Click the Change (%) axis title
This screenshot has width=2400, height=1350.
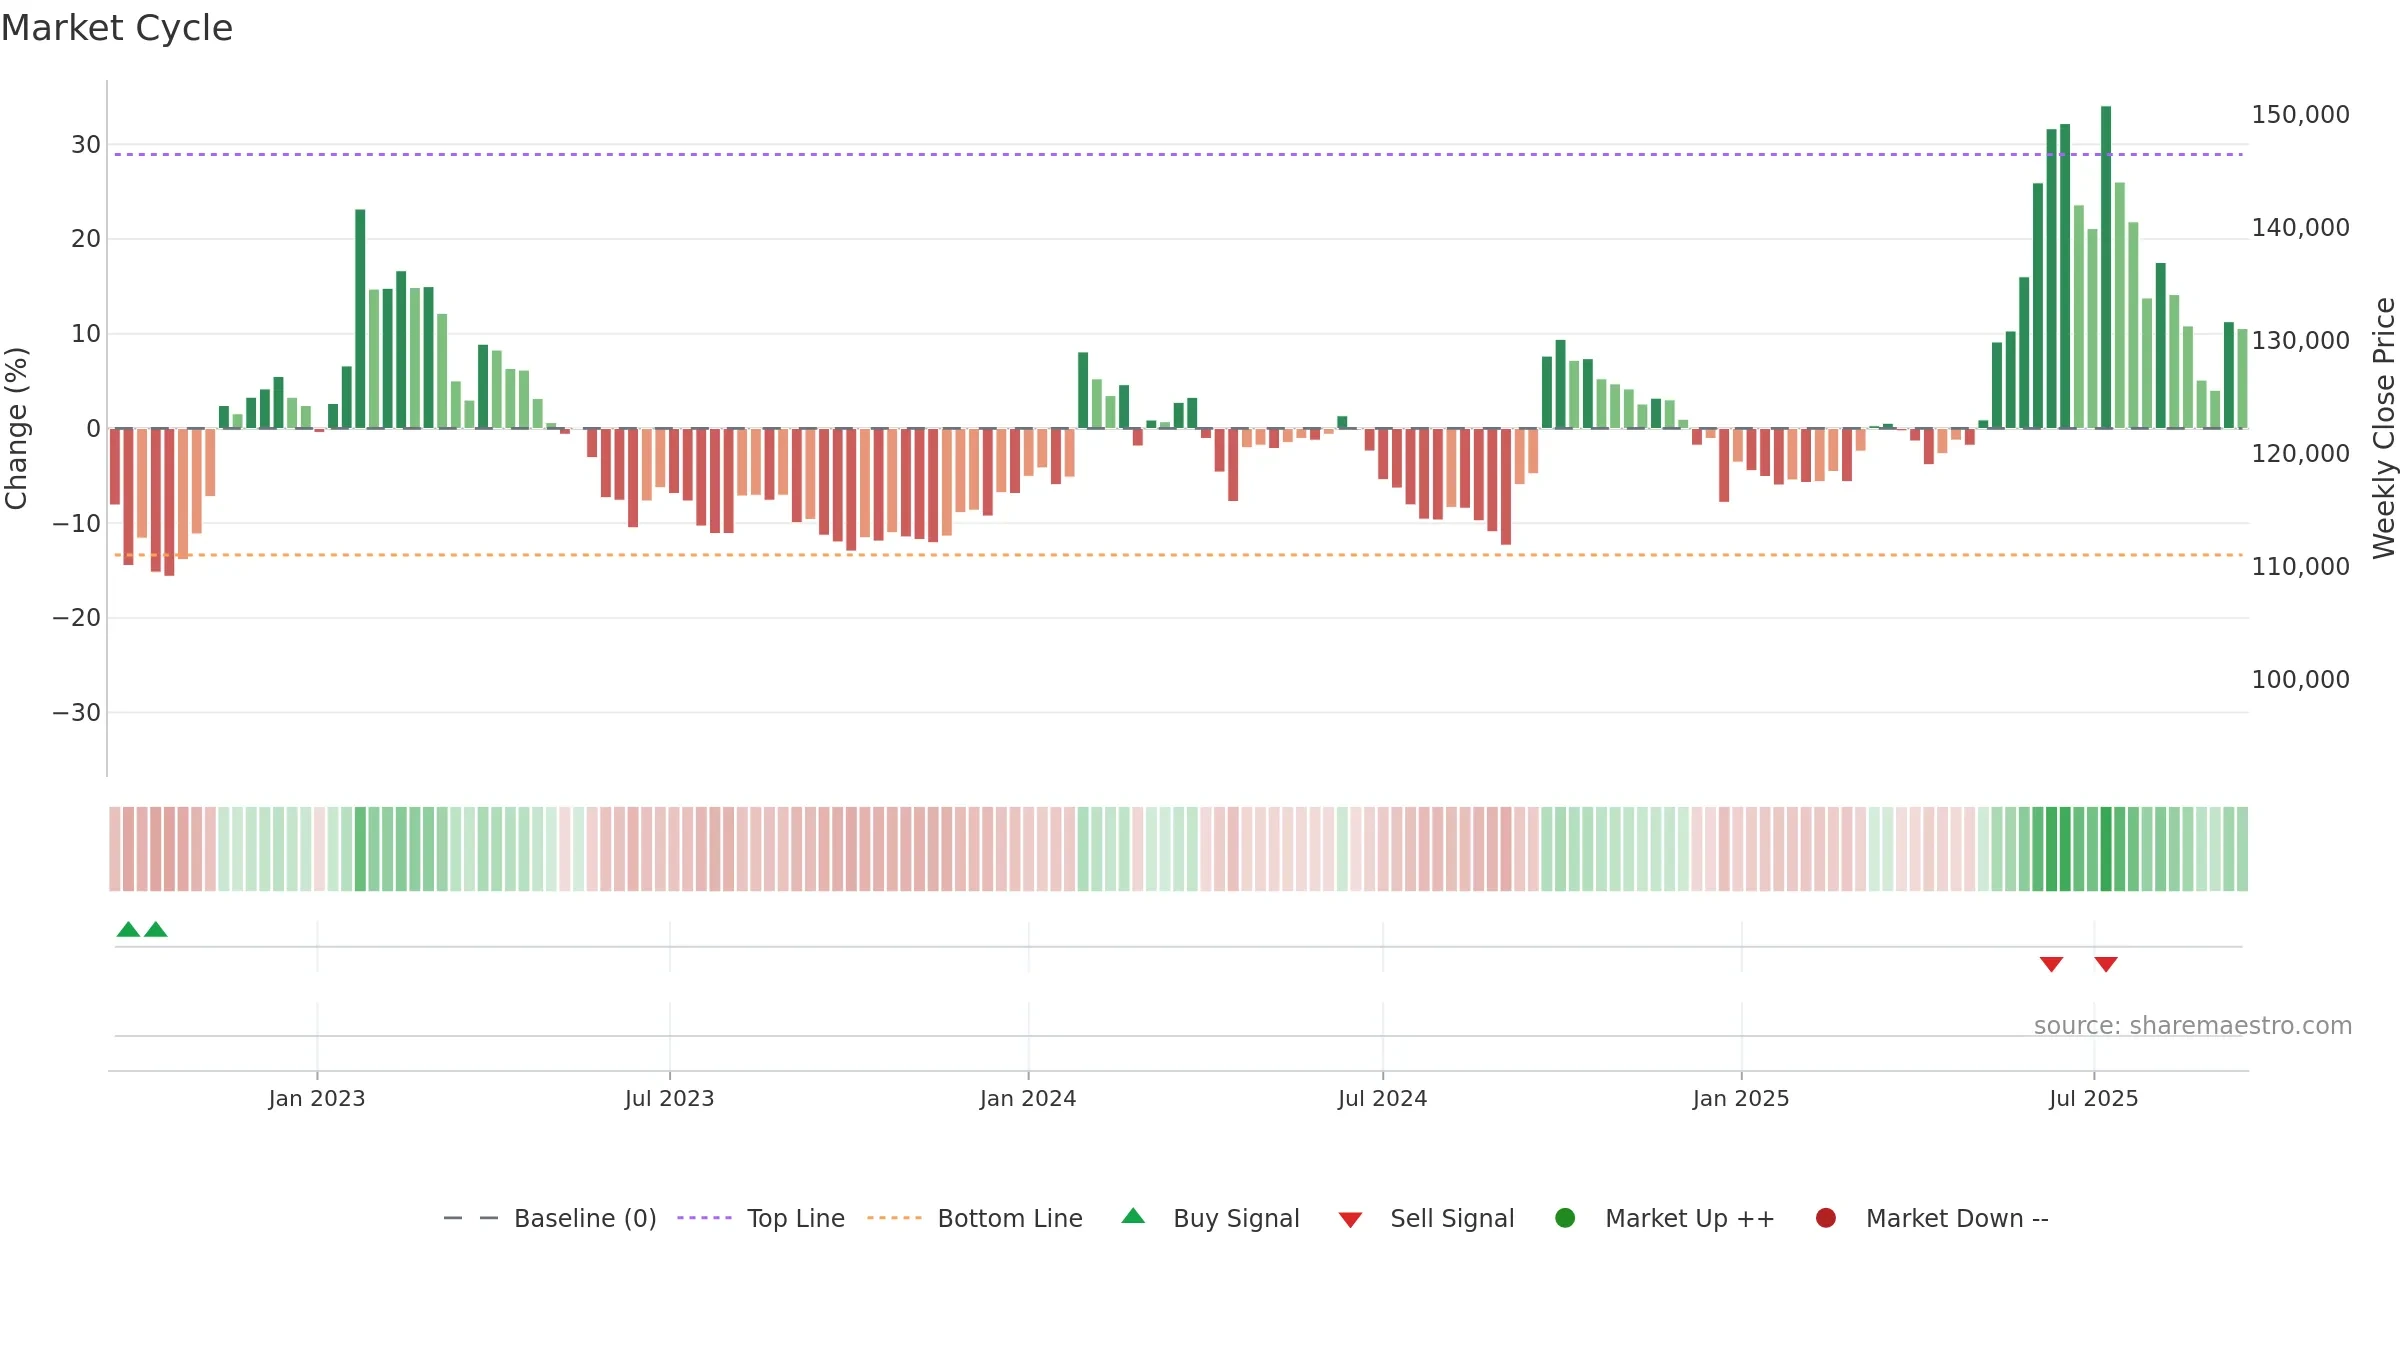[16, 428]
